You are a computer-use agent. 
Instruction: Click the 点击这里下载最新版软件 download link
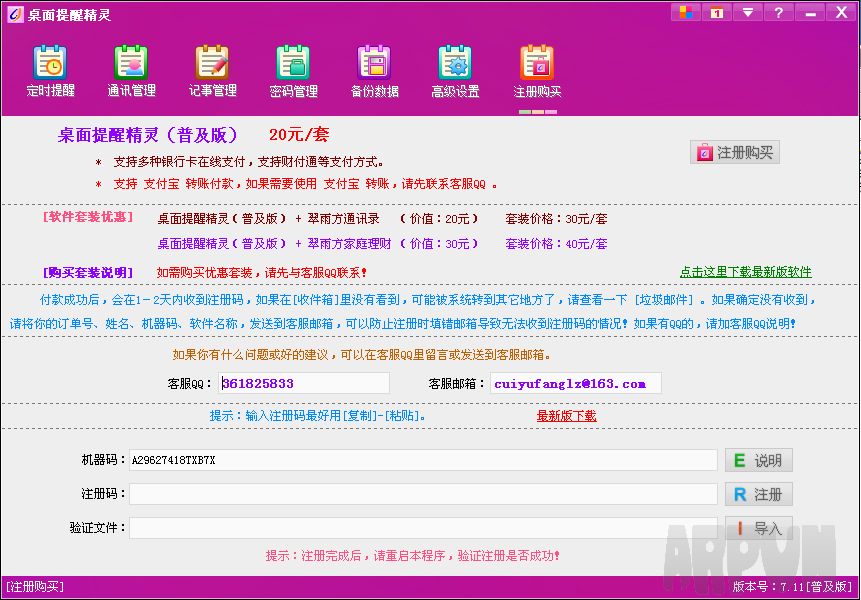745,271
